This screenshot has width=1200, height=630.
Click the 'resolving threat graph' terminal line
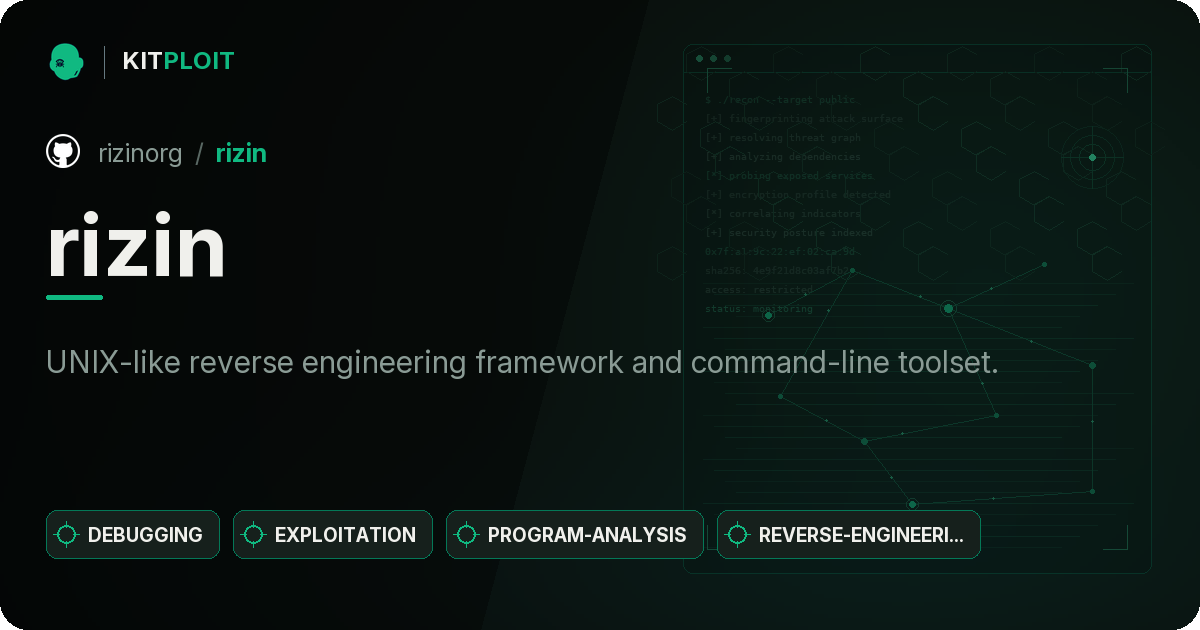pos(782,138)
